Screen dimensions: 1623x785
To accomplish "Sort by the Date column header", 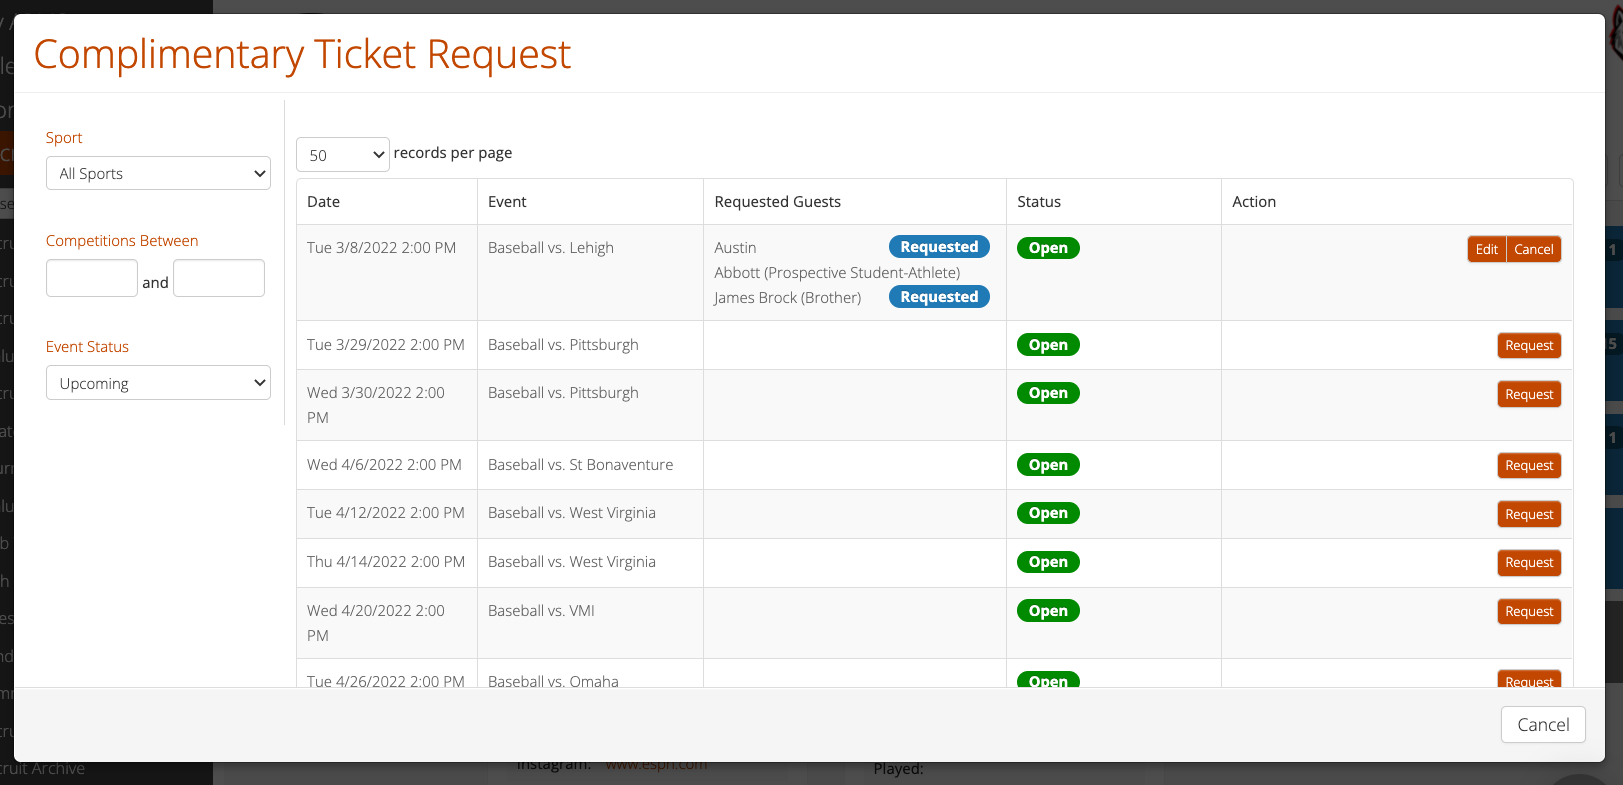I will pyautogui.click(x=387, y=202).
